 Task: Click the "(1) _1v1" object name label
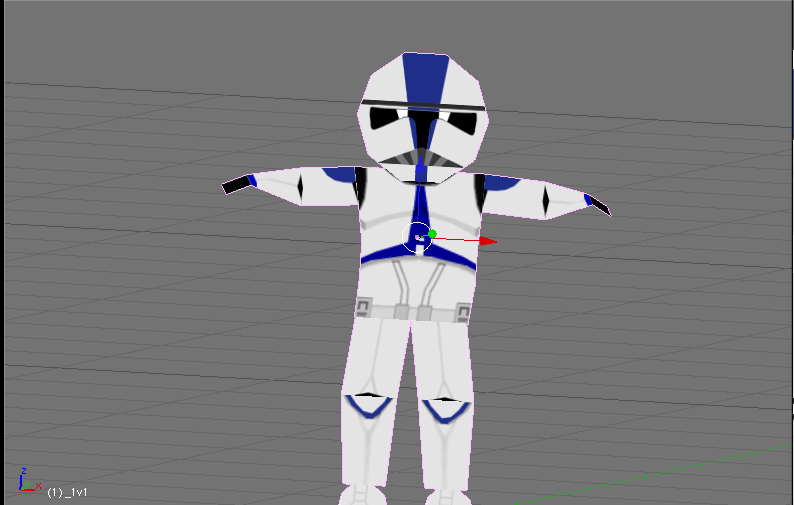pos(67,492)
